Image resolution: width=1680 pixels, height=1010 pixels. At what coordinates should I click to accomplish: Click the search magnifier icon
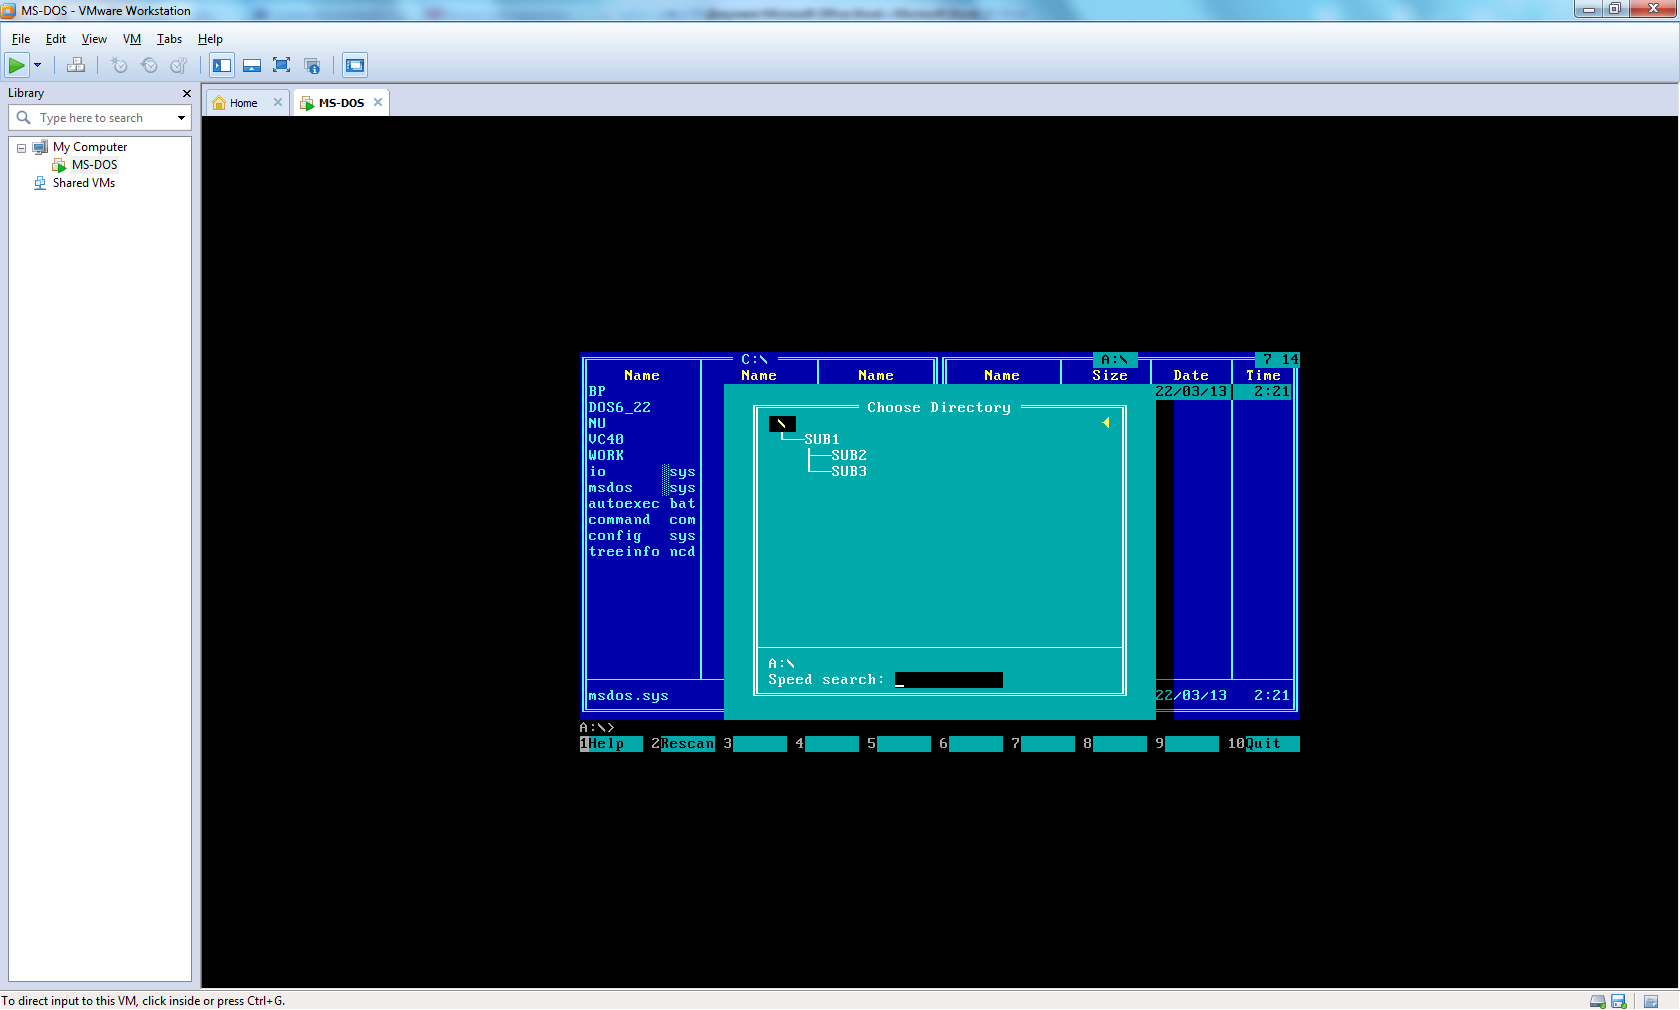(x=24, y=118)
